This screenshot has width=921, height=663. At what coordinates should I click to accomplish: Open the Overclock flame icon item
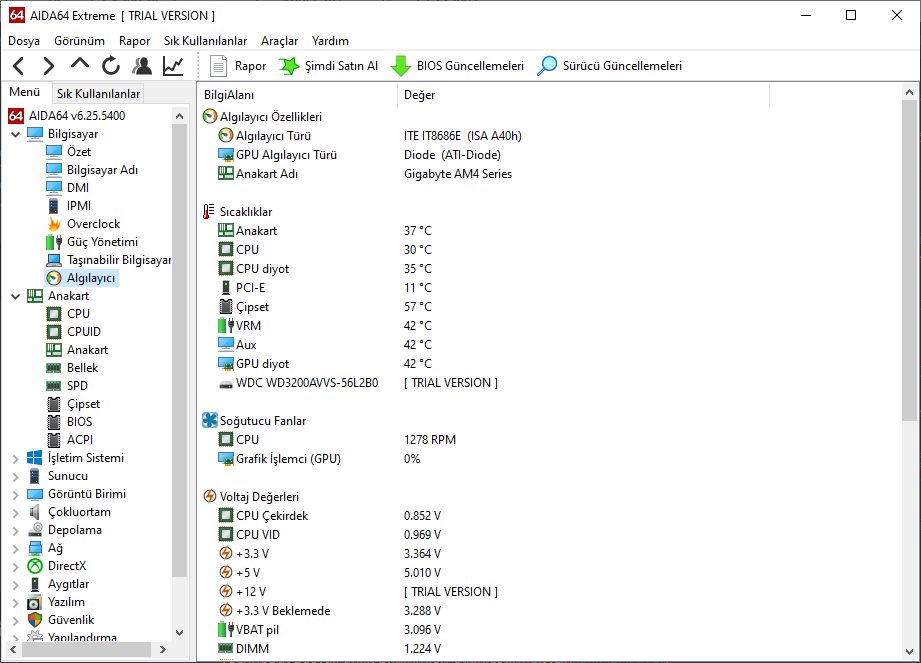[x=93, y=224]
